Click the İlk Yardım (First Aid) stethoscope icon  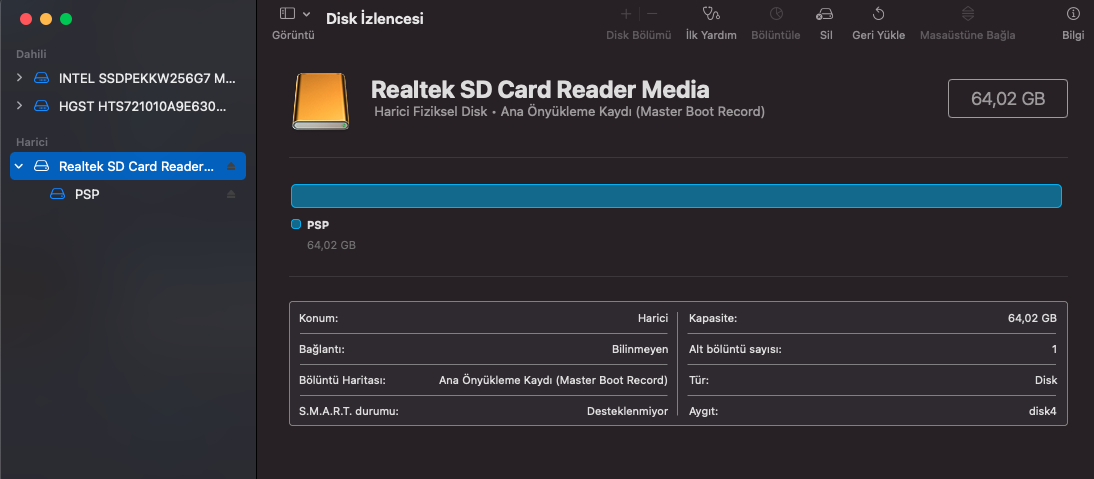[x=710, y=14]
